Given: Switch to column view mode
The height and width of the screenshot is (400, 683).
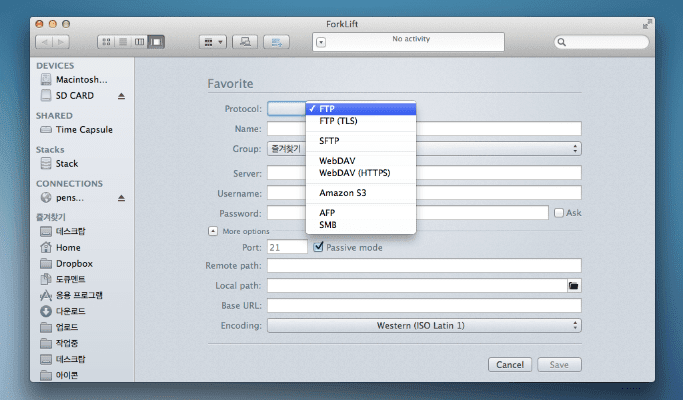Looking at the screenshot, I should pyautogui.click(x=139, y=42).
